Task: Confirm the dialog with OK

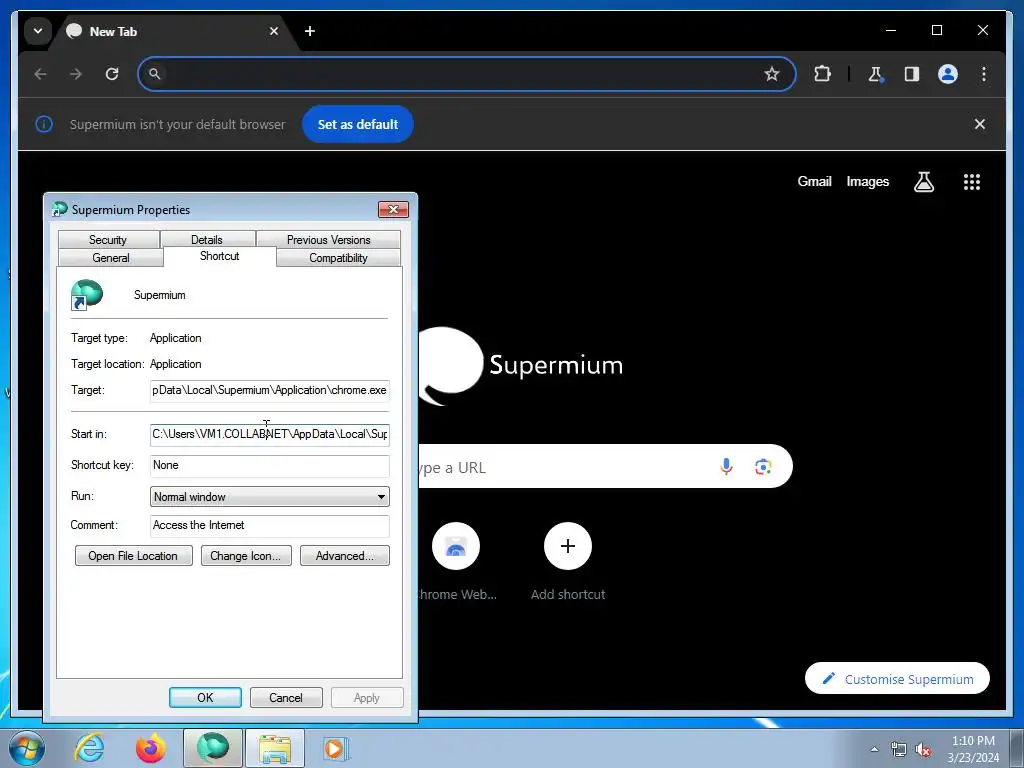Action: tap(205, 697)
